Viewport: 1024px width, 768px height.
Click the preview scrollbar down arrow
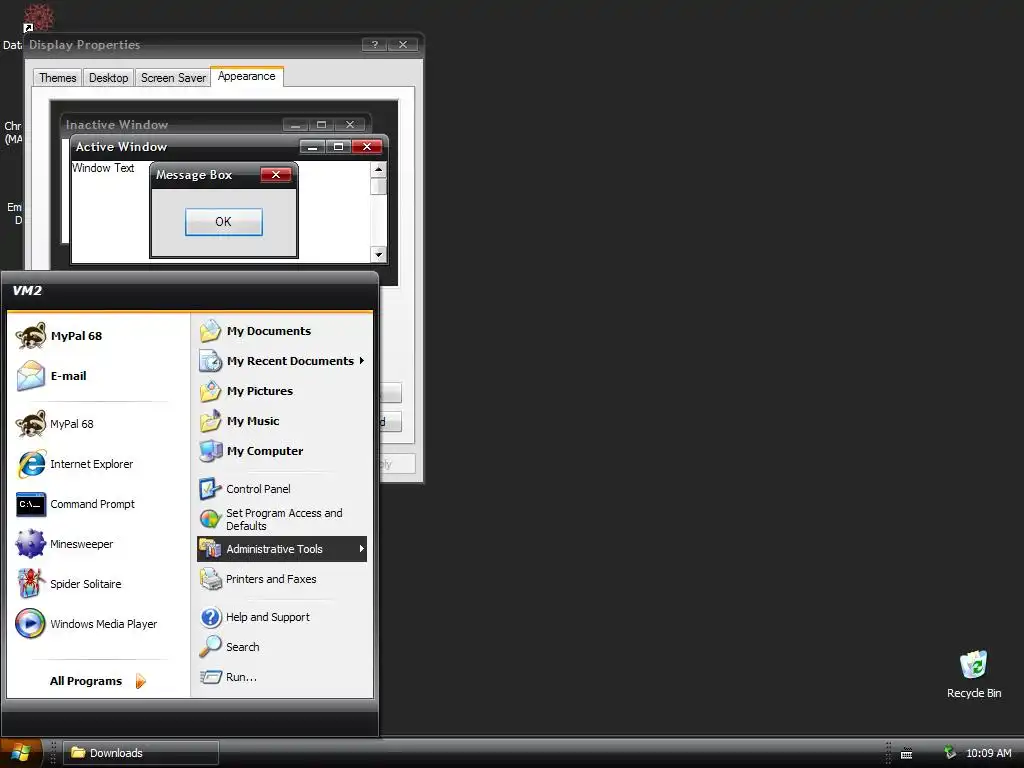point(378,254)
